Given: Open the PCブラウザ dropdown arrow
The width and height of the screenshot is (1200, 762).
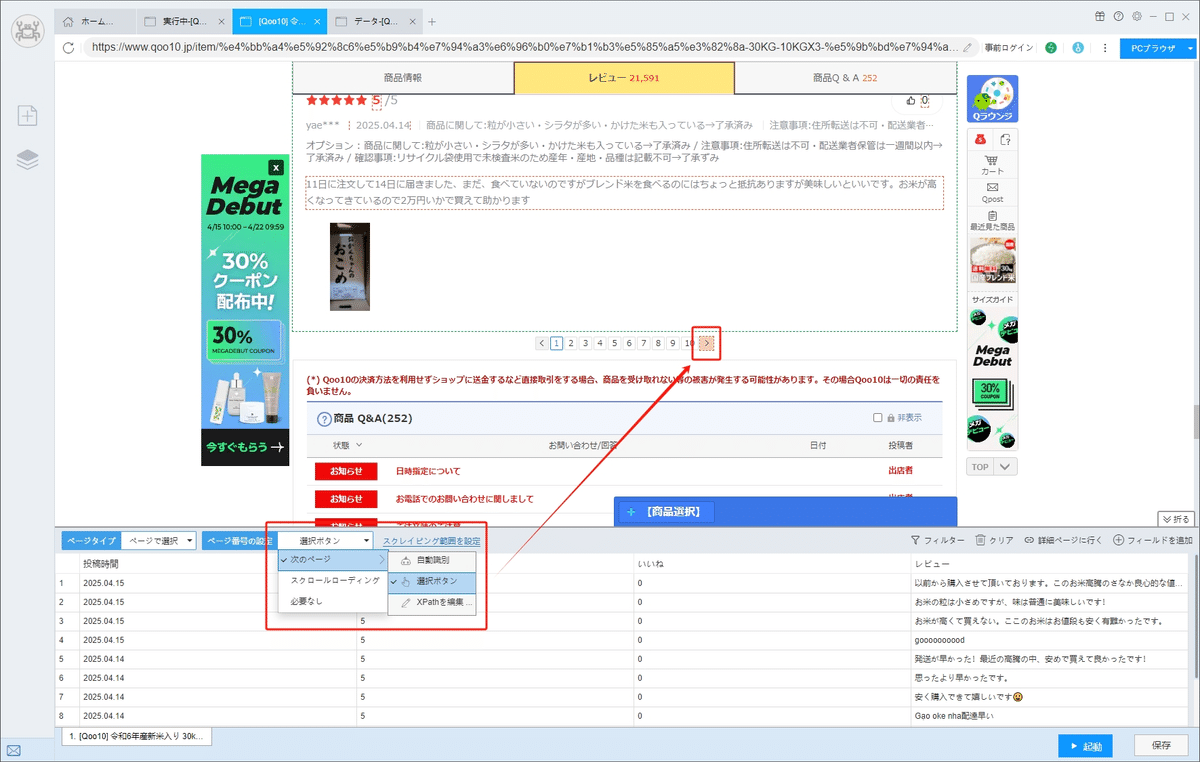Looking at the screenshot, I should pyautogui.click(x=1190, y=47).
